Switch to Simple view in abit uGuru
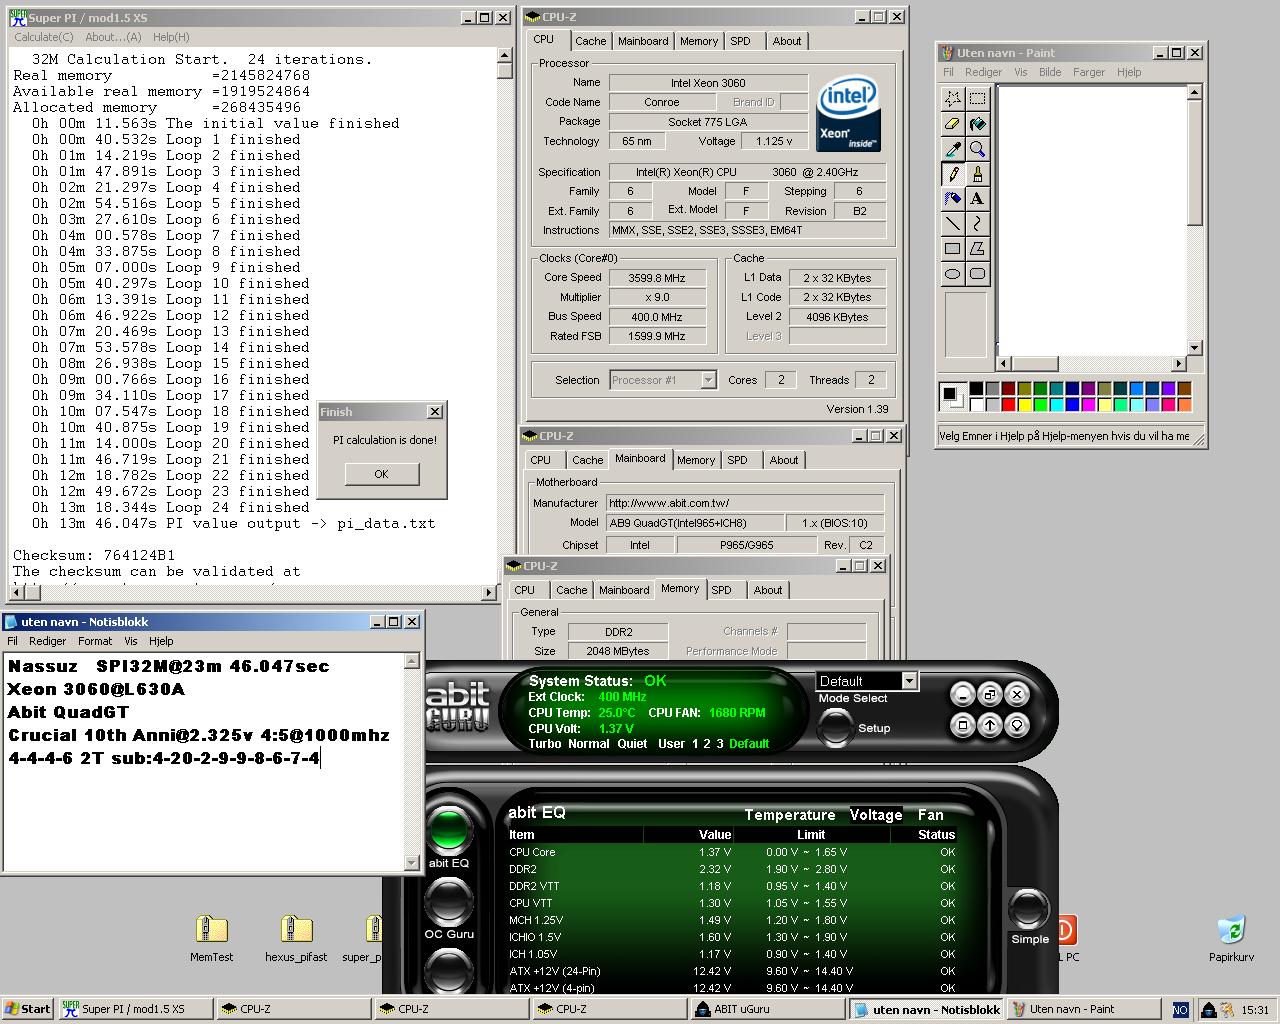 click(x=1029, y=909)
